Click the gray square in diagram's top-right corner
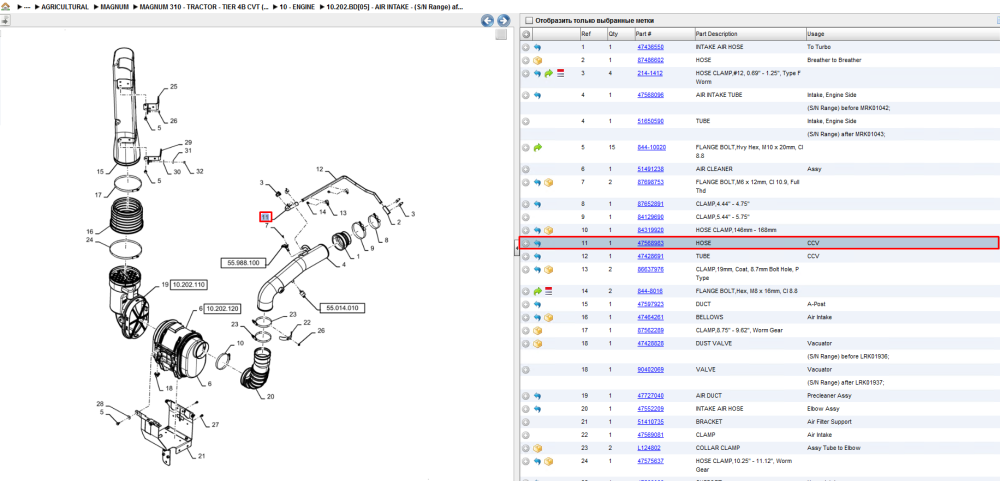This screenshot has width=1000, height=481. point(501,34)
